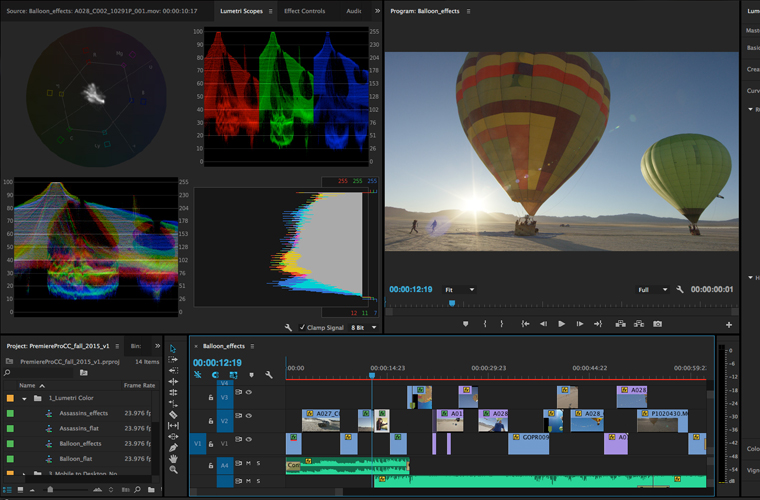
Task: Go to Out point
Action: [x=598, y=324]
